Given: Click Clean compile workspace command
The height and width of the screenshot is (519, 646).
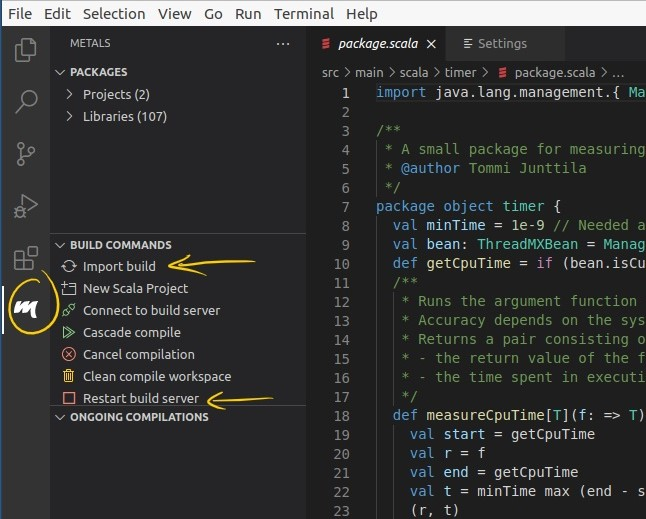Looking at the screenshot, I should (156, 376).
